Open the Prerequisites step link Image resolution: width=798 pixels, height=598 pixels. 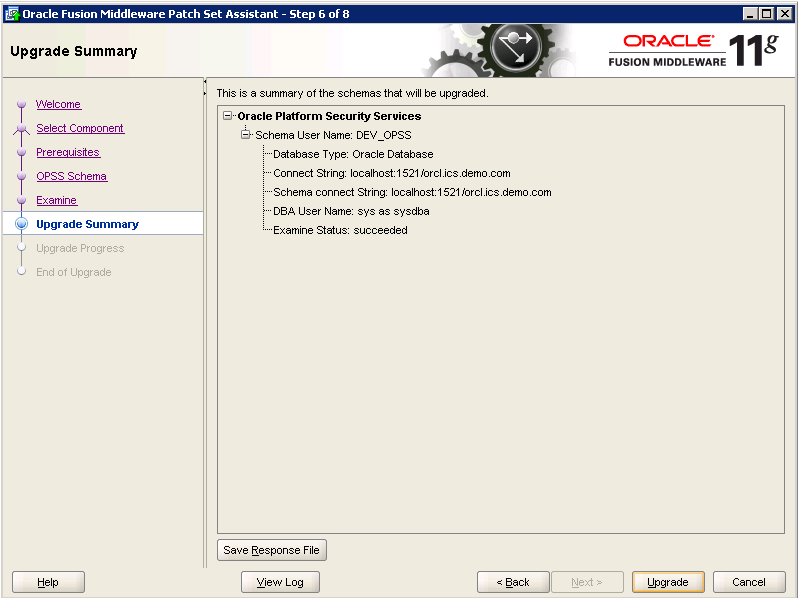tap(68, 152)
